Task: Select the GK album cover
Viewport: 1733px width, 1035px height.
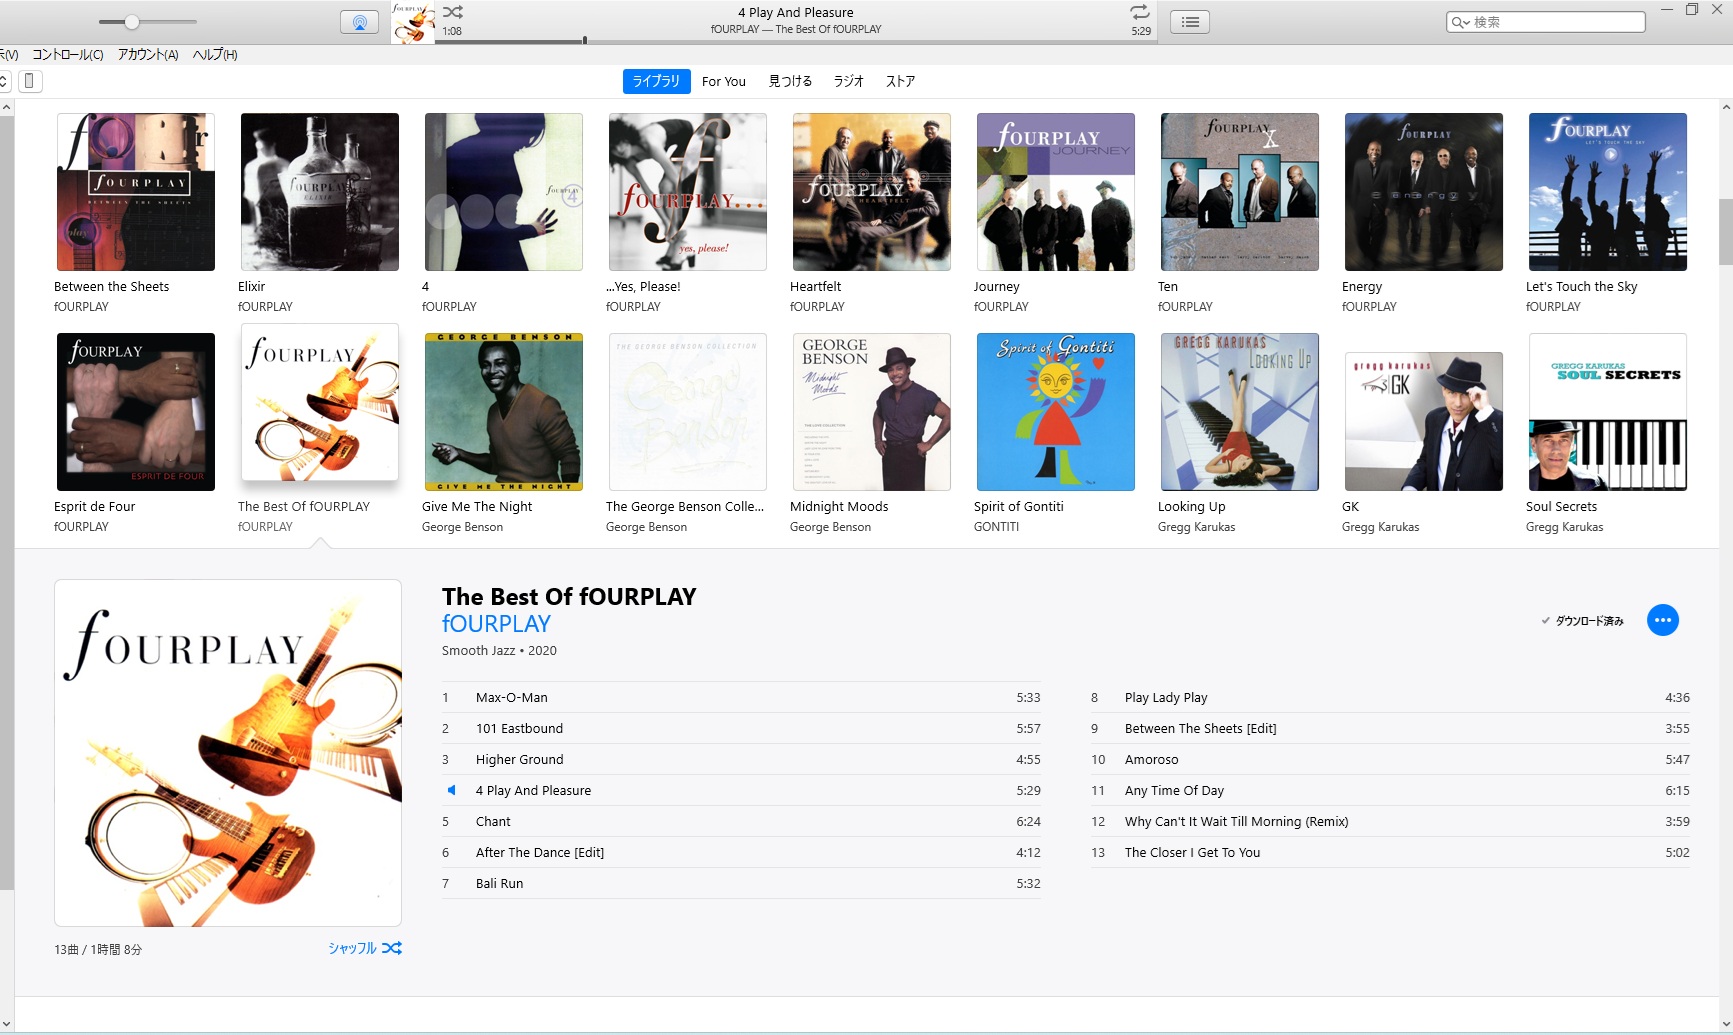Action: click(1424, 421)
